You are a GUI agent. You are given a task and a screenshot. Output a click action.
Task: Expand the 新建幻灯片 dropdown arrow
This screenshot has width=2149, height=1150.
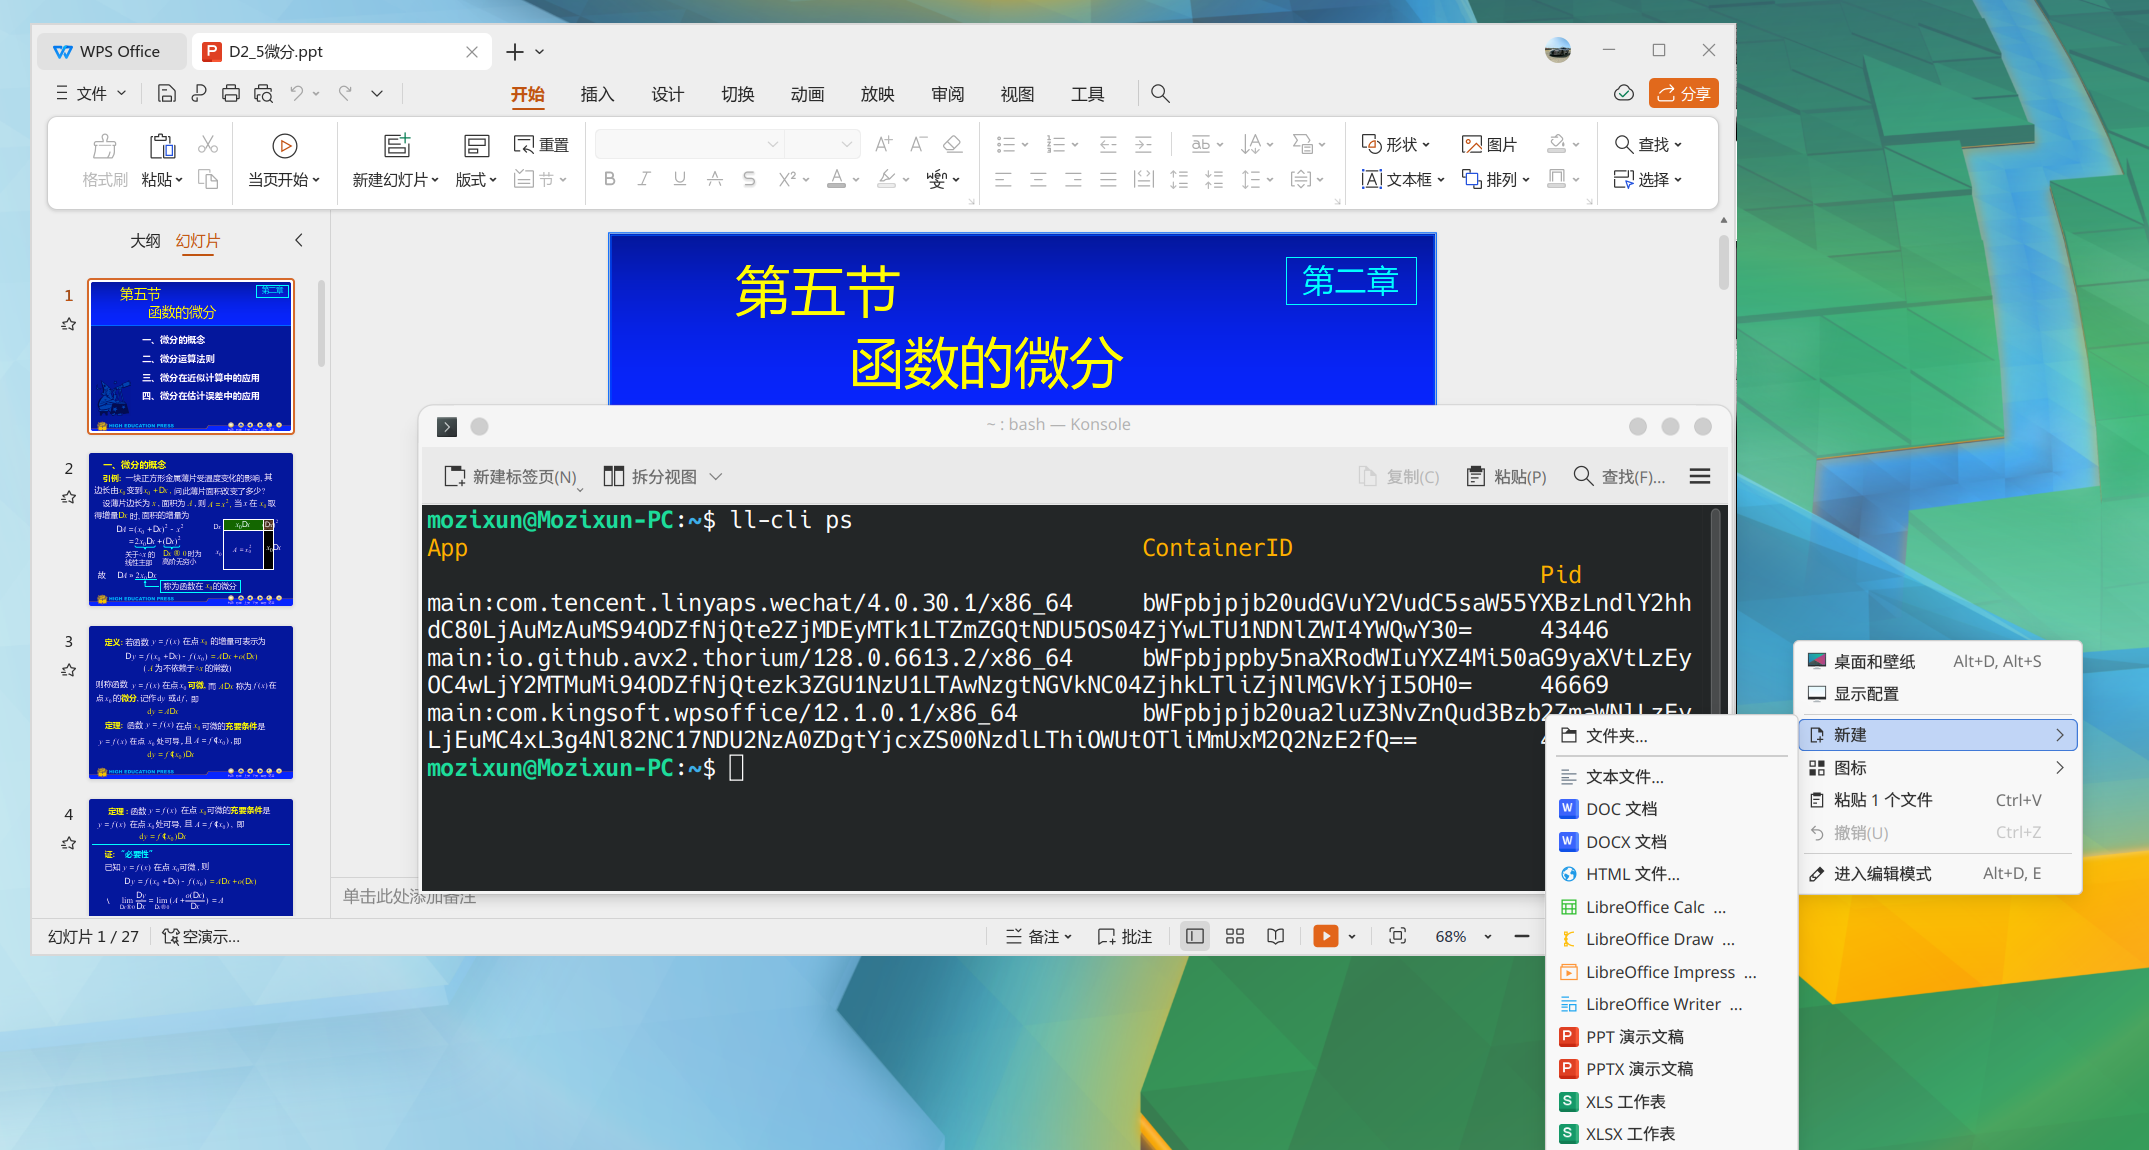click(x=435, y=180)
